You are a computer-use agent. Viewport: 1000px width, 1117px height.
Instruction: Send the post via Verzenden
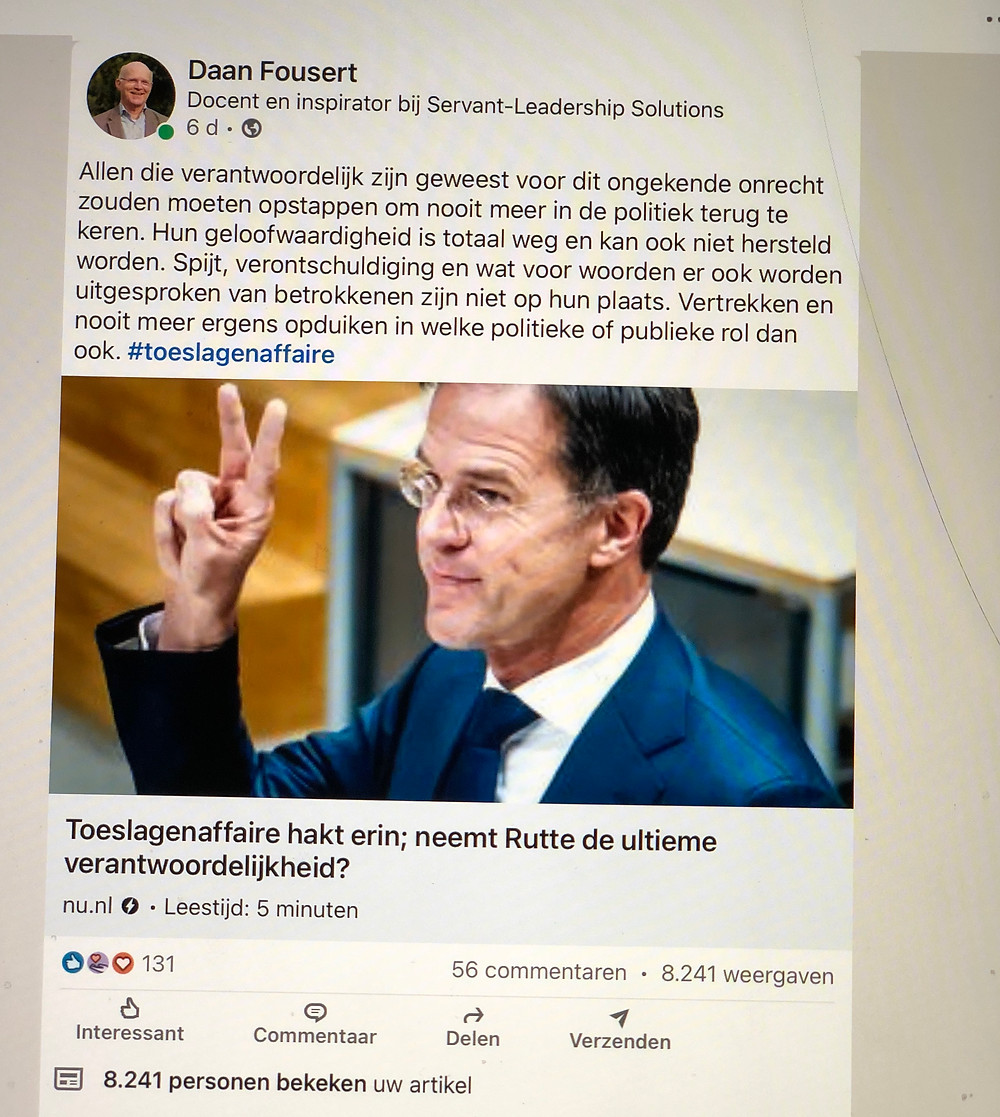click(620, 1030)
